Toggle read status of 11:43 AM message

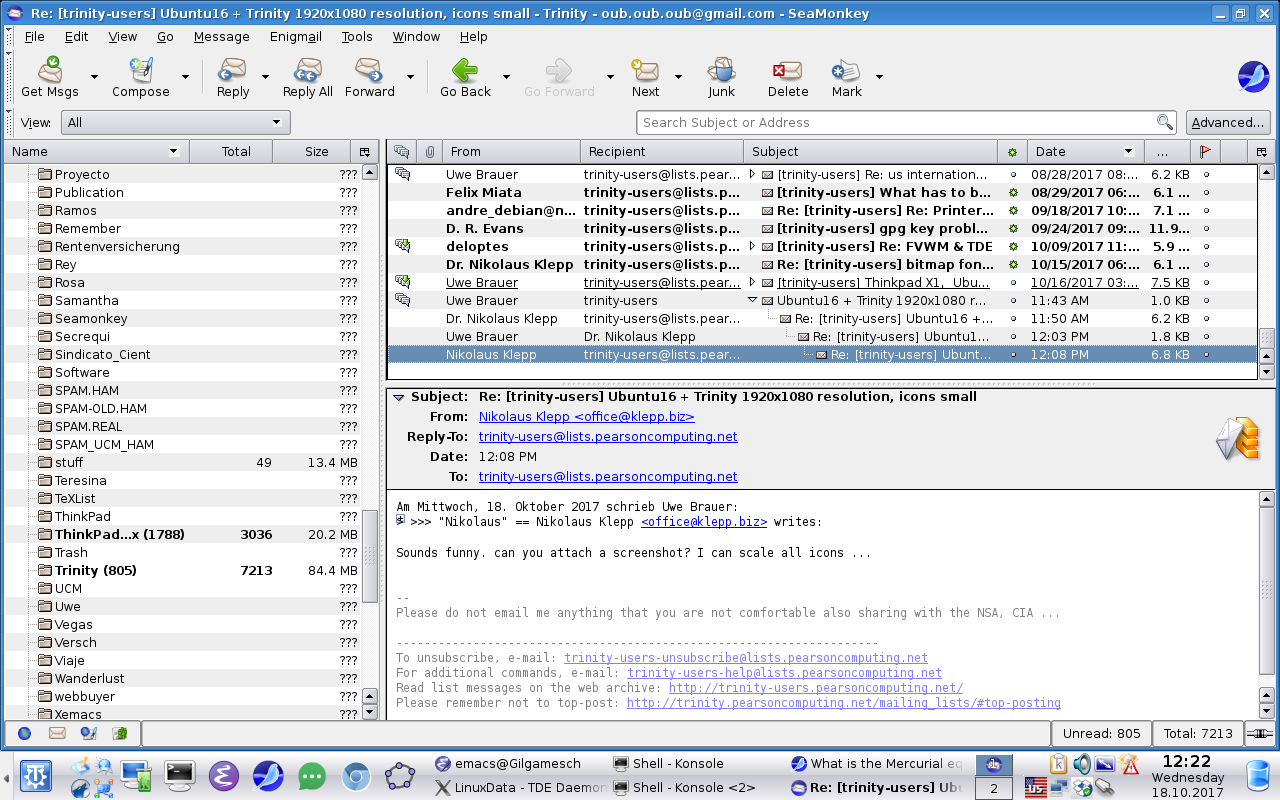click(x=1013, y=300)
